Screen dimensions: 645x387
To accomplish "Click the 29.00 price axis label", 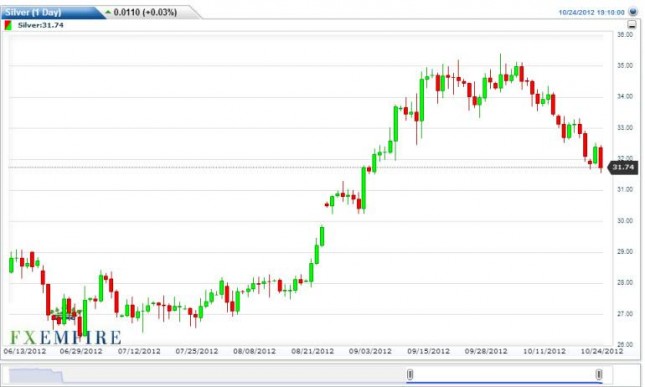I will click(625, 252).
